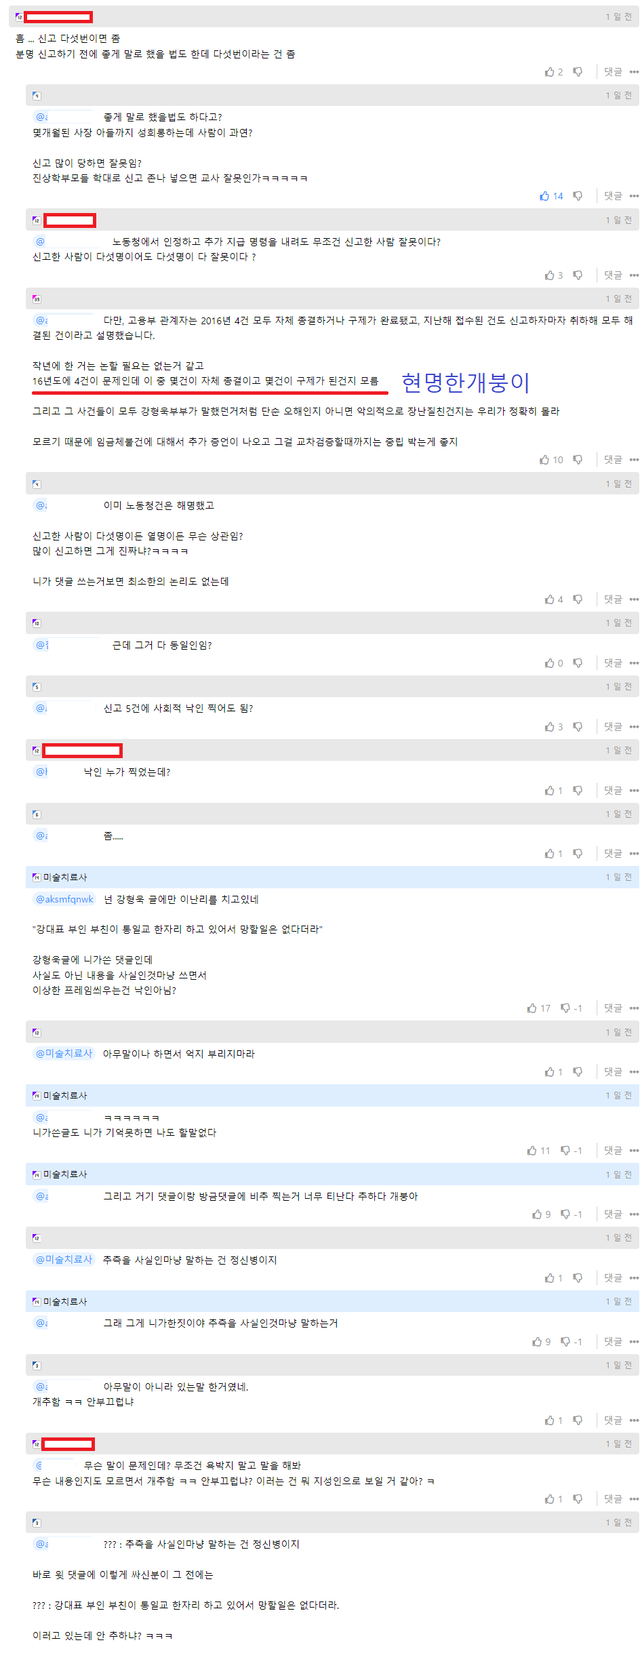The image size is (640, 1662).
Task: Toggle like on the 0-like comment
Action: point(549,663)
